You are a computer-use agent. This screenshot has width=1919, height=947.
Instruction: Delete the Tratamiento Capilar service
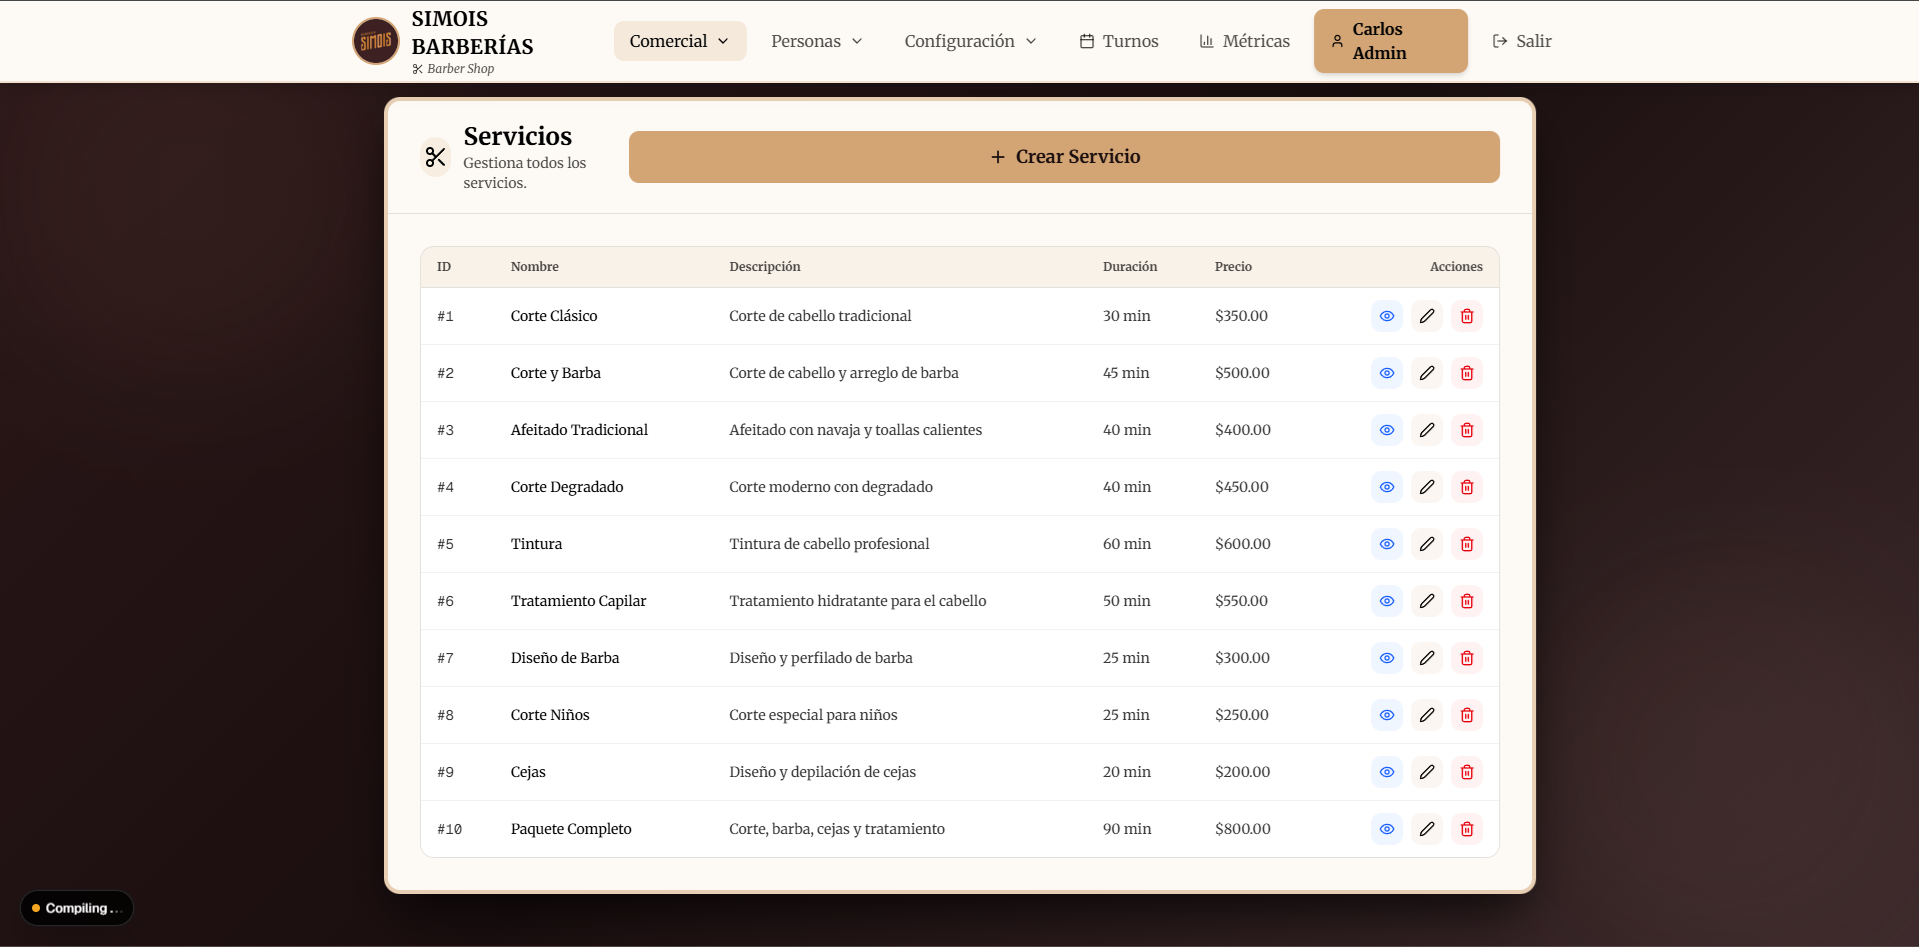(1467, 601)
